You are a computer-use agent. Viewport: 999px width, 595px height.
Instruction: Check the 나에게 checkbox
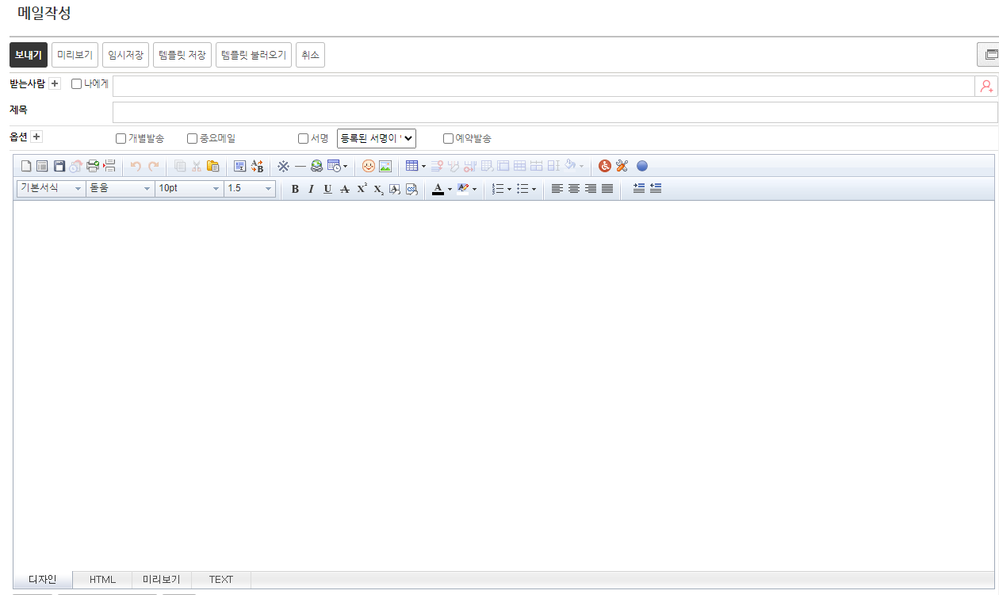coord(76,84)
